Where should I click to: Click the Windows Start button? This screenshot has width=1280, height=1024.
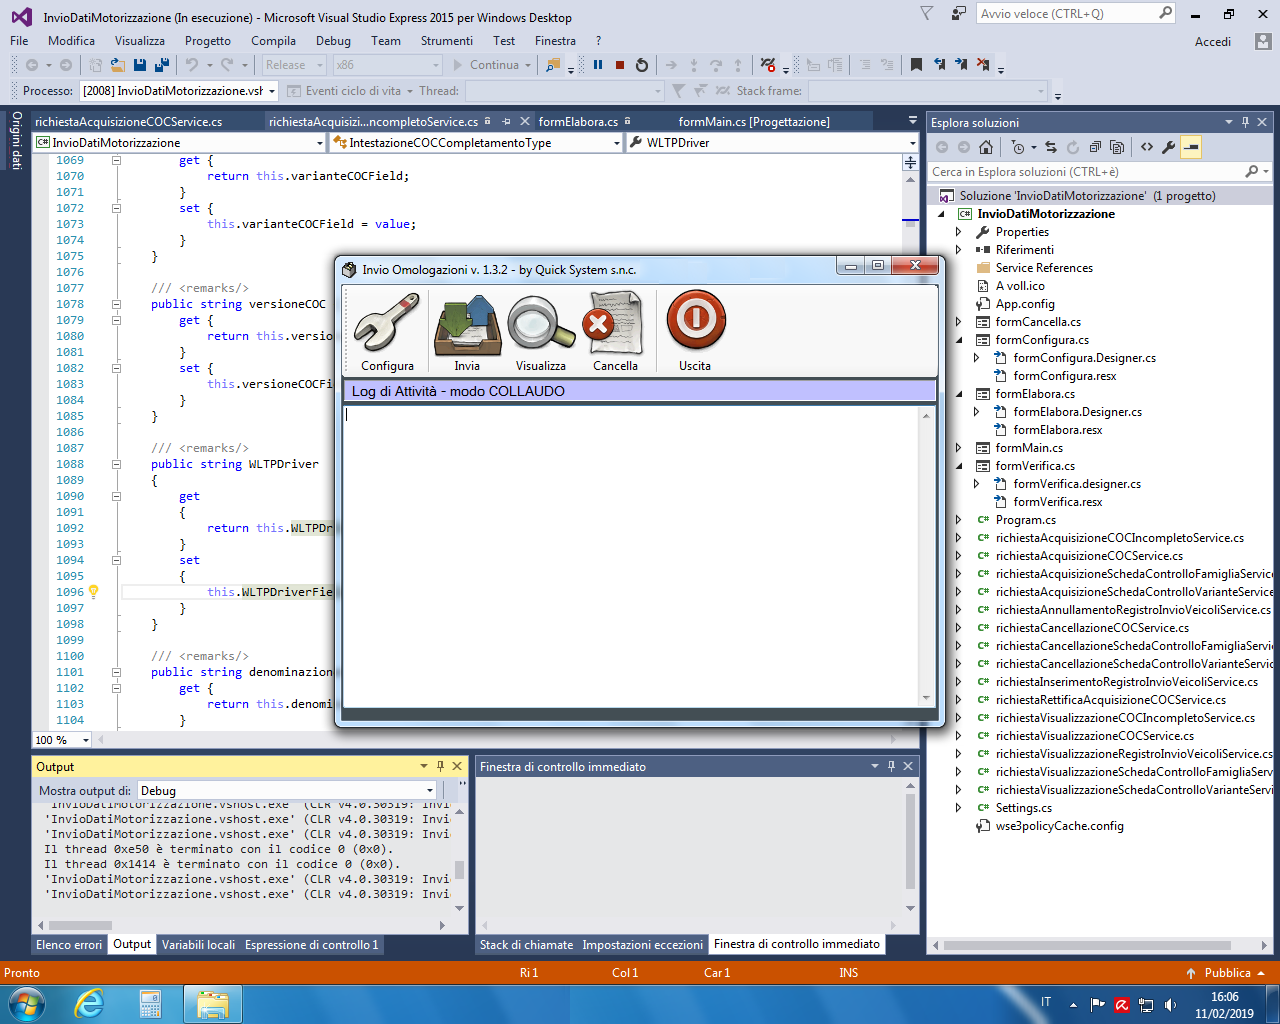(x=26, y=1003)
